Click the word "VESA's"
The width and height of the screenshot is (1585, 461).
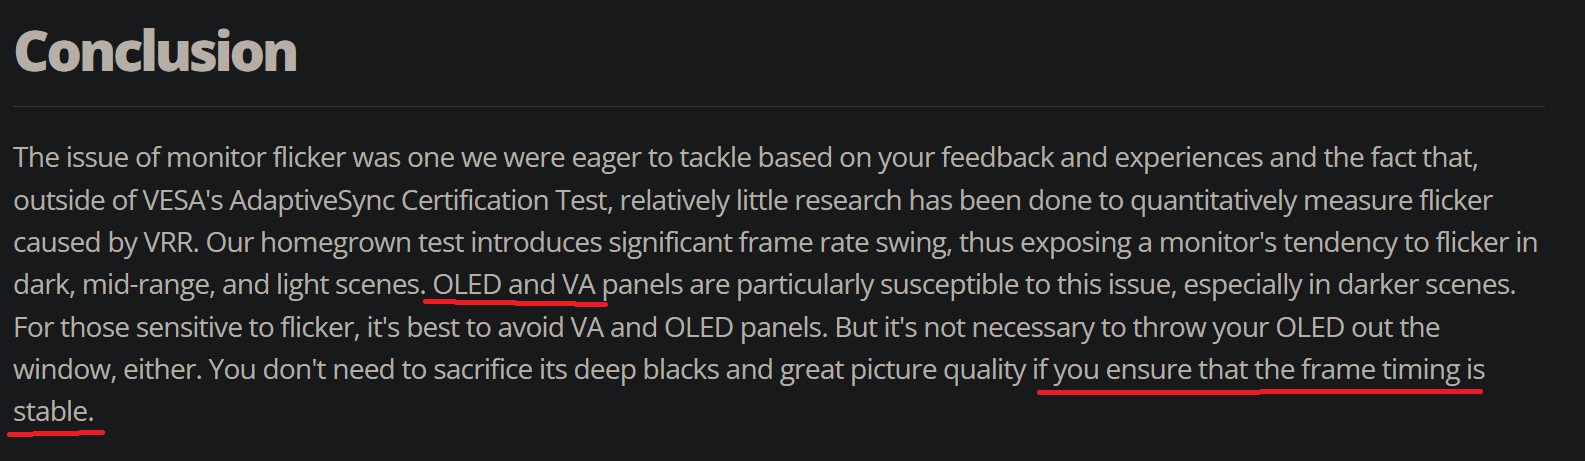coord(182,201)
